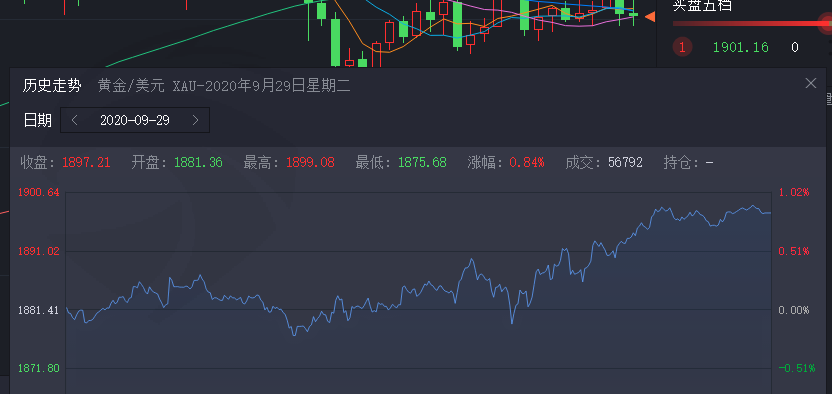The height and width of the screenshot is (394, 832).
Task: Click the 历史走势 panel title
Action: coord(52,85)
